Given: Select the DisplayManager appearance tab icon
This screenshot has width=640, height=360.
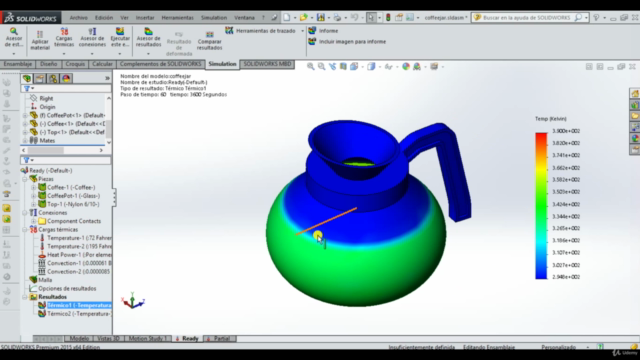Looking at the screenshot, I should (x=66, y=78).
